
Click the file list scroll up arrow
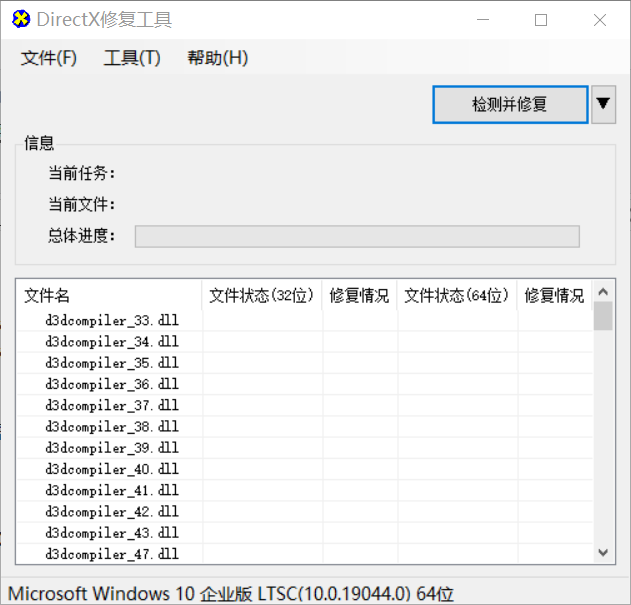[603, 291]
